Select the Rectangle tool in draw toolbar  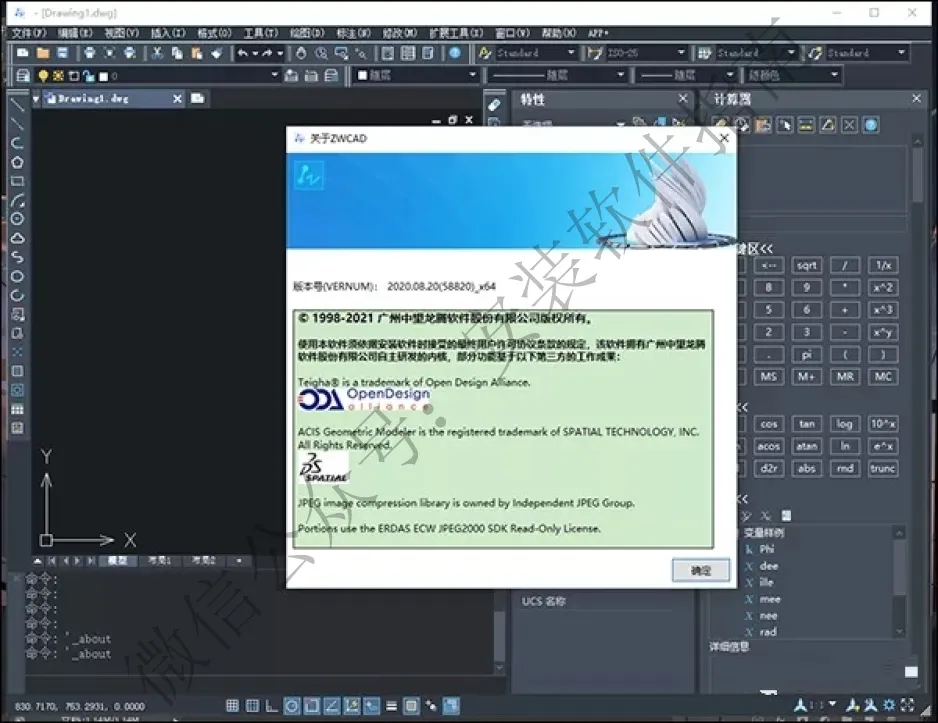pyautogui.click(x=17, y=181)
